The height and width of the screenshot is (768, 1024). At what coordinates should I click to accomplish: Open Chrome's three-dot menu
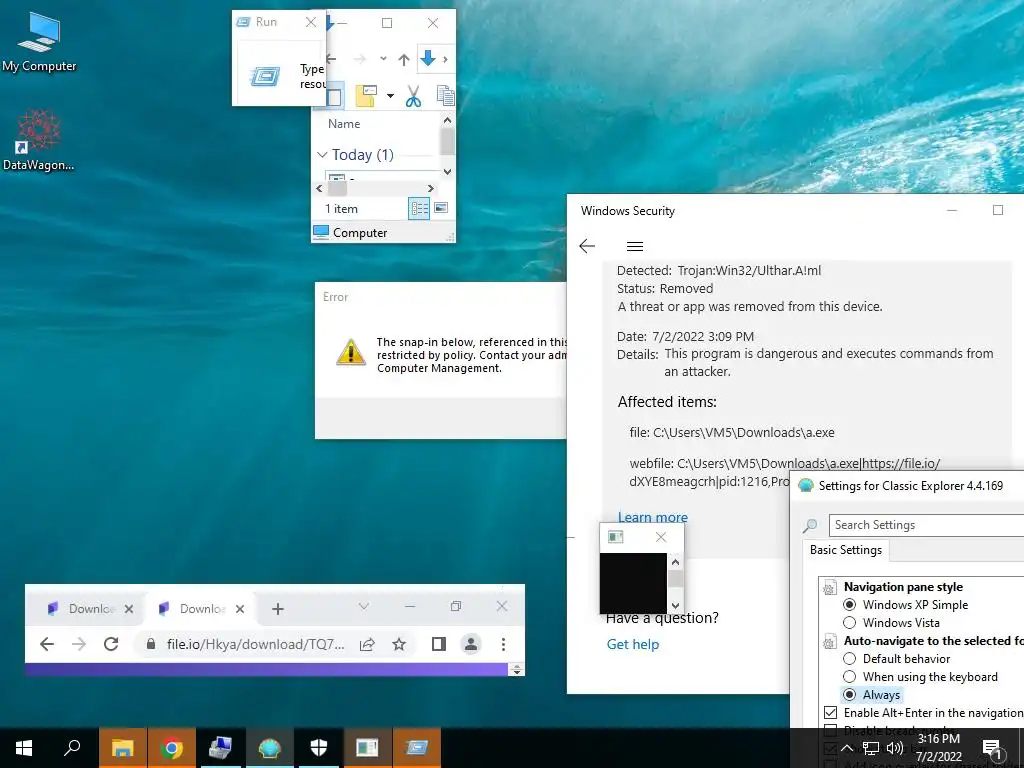pos(503,645)
